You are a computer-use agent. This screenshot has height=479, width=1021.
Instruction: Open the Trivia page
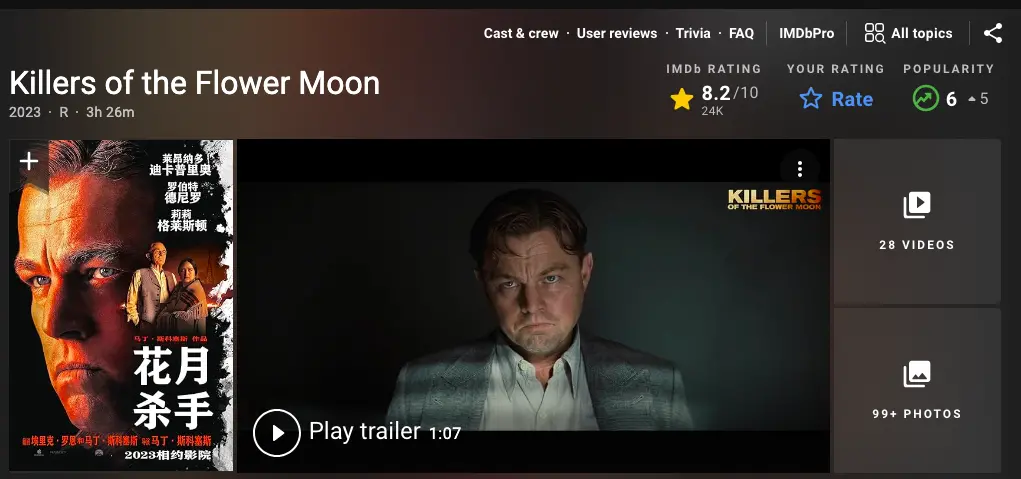pos(693,33)
